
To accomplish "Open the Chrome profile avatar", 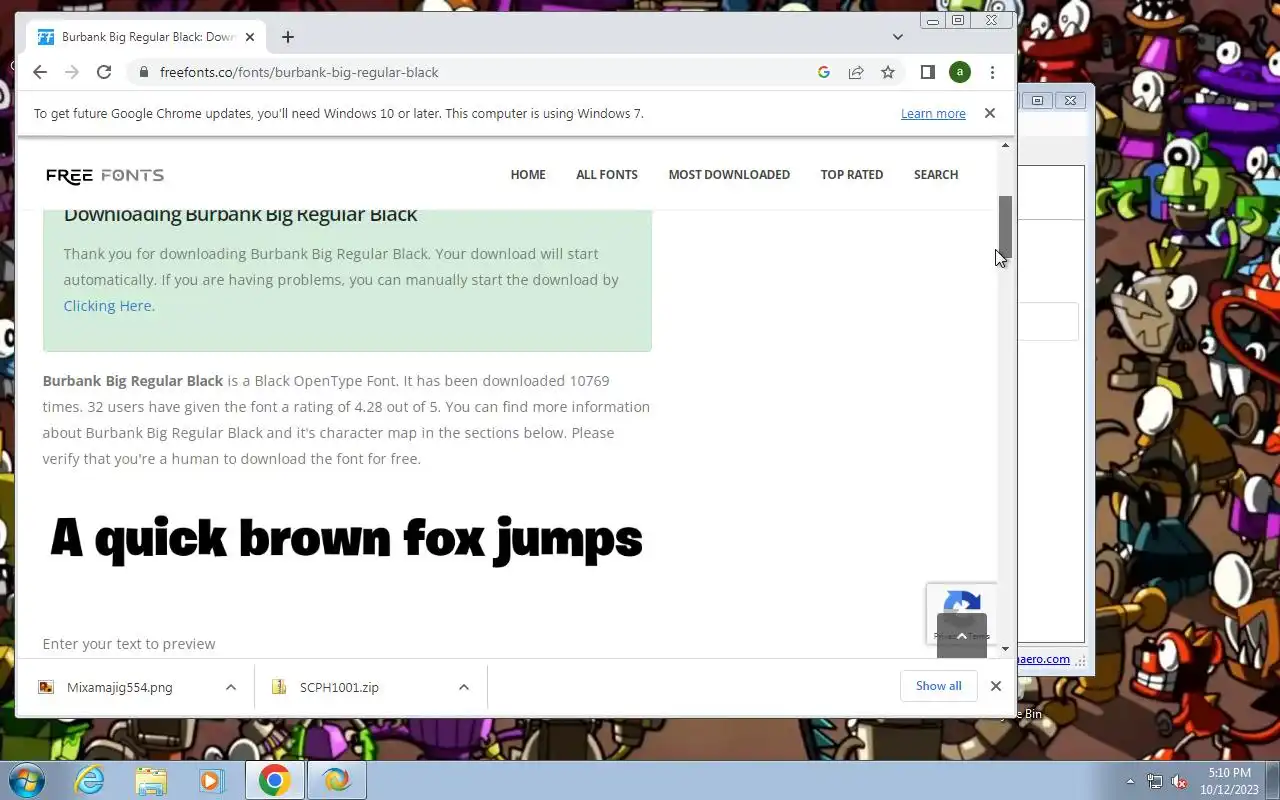I will click(x=960, y=72).
